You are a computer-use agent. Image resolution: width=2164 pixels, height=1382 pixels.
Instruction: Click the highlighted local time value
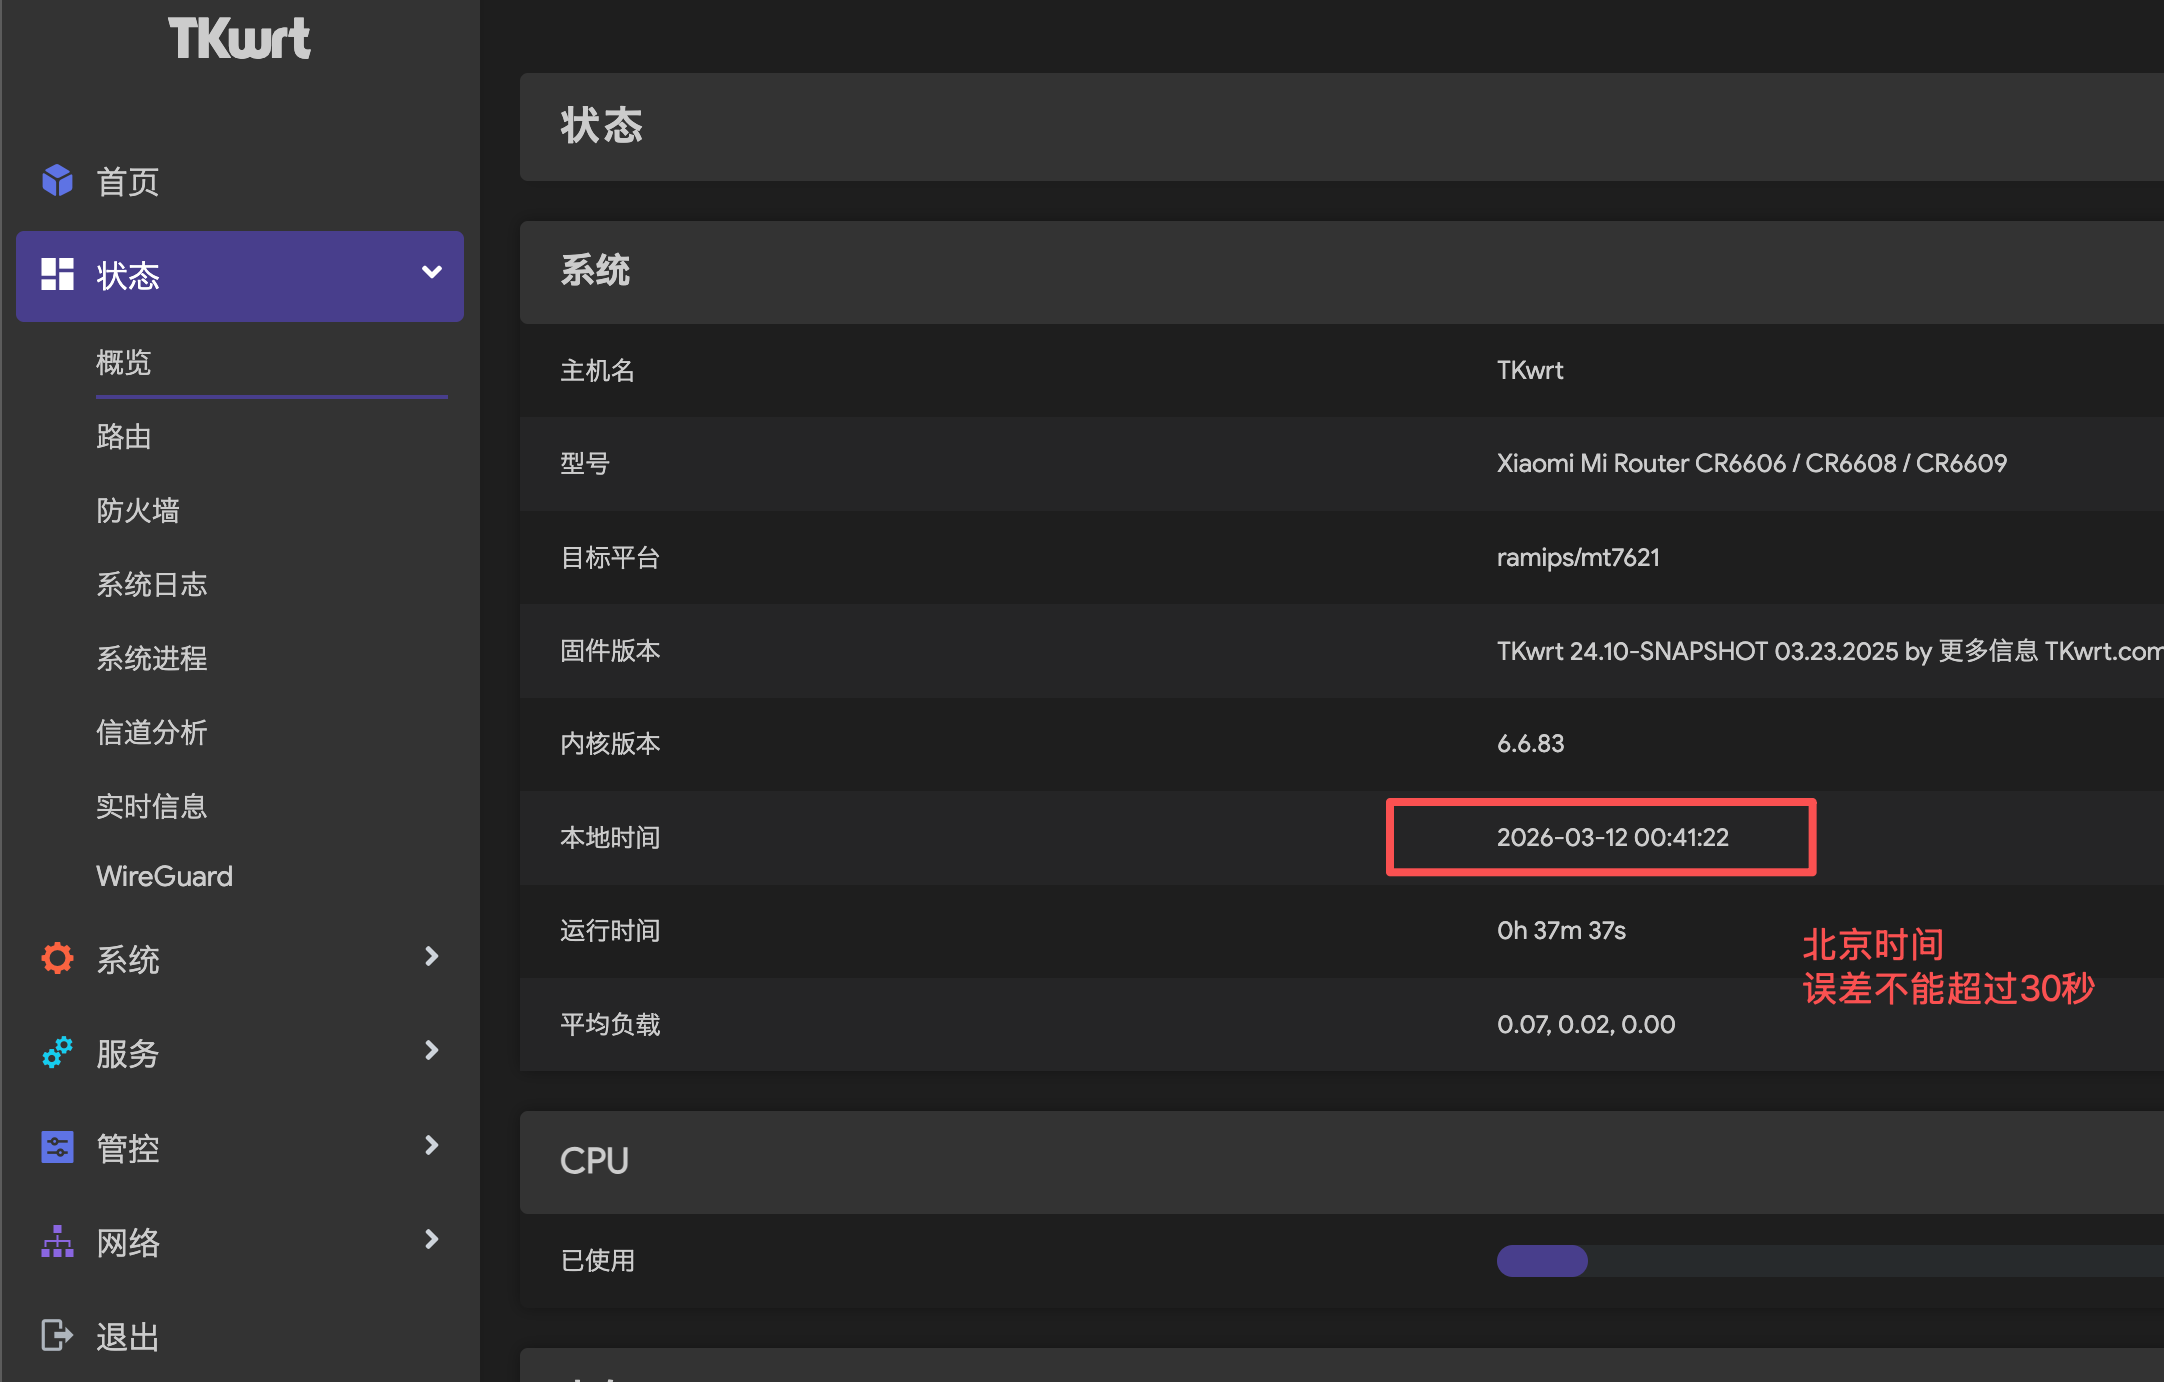coord(1614,838)
